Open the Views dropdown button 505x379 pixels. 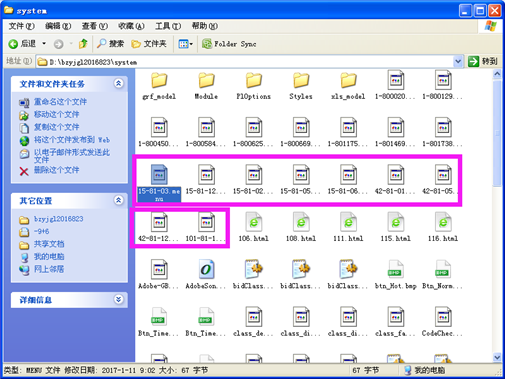pos(186,44)
